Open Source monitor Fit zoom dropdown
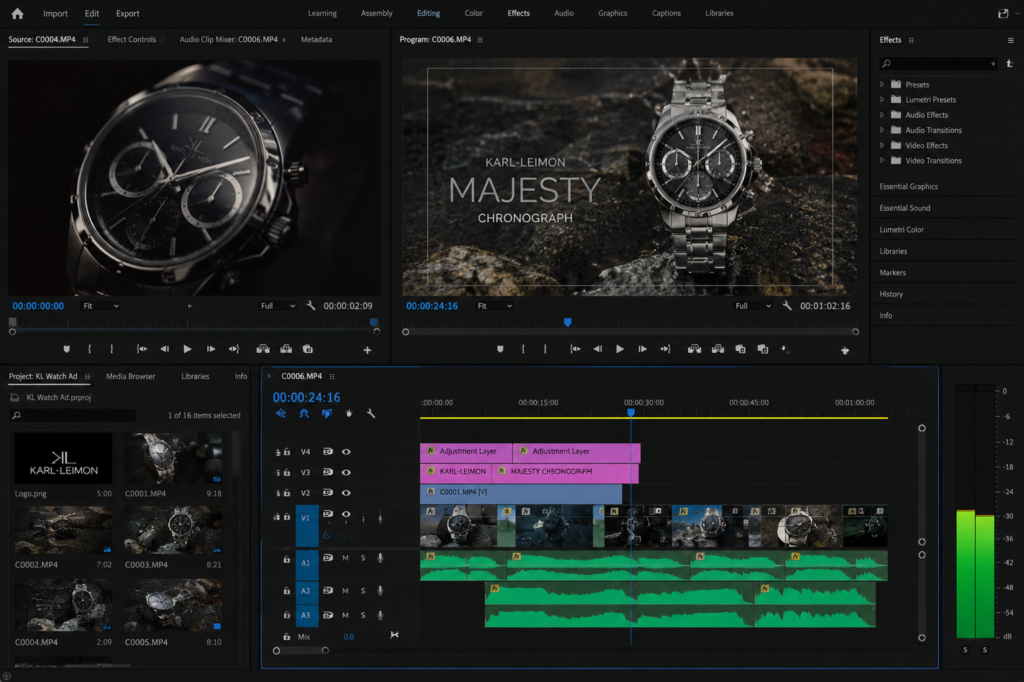Screen dimensions: 1024x682 101,306
